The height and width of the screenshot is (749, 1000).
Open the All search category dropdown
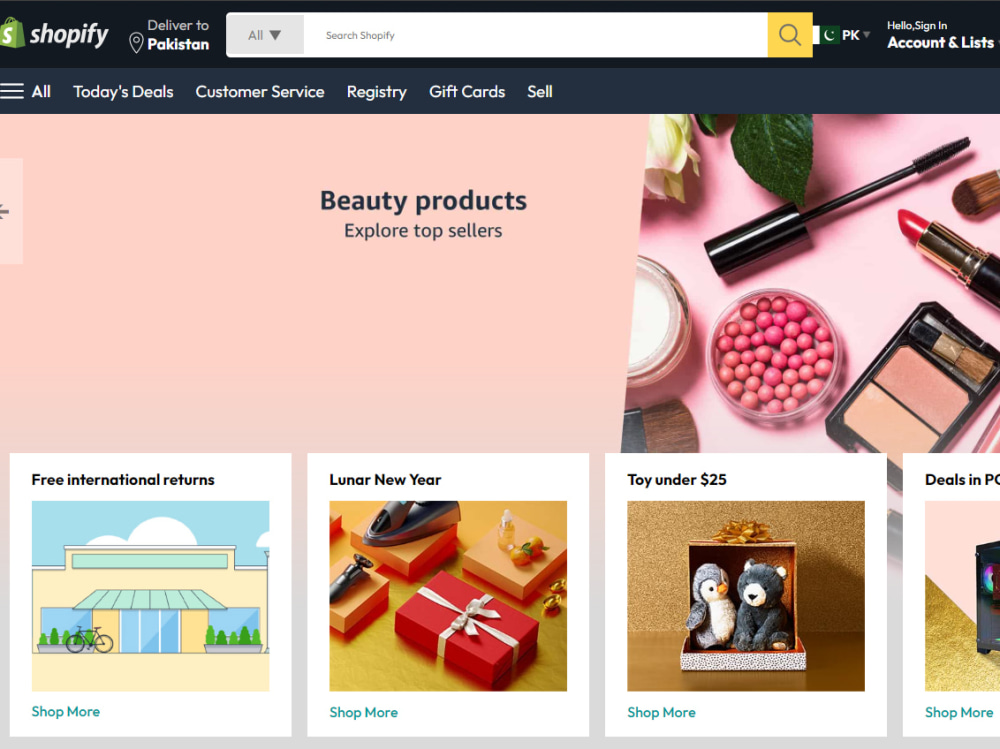pyautogui.click(x=265, y=35)
